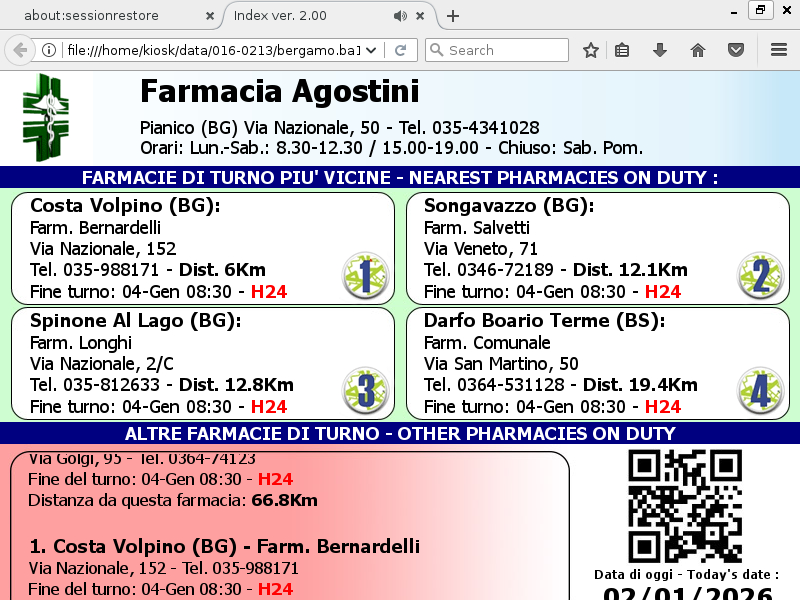Expand the URL history dropdown arrow
Image resolution: width=800 pixels, height=600 pixels.
click(x=372, y=50)
